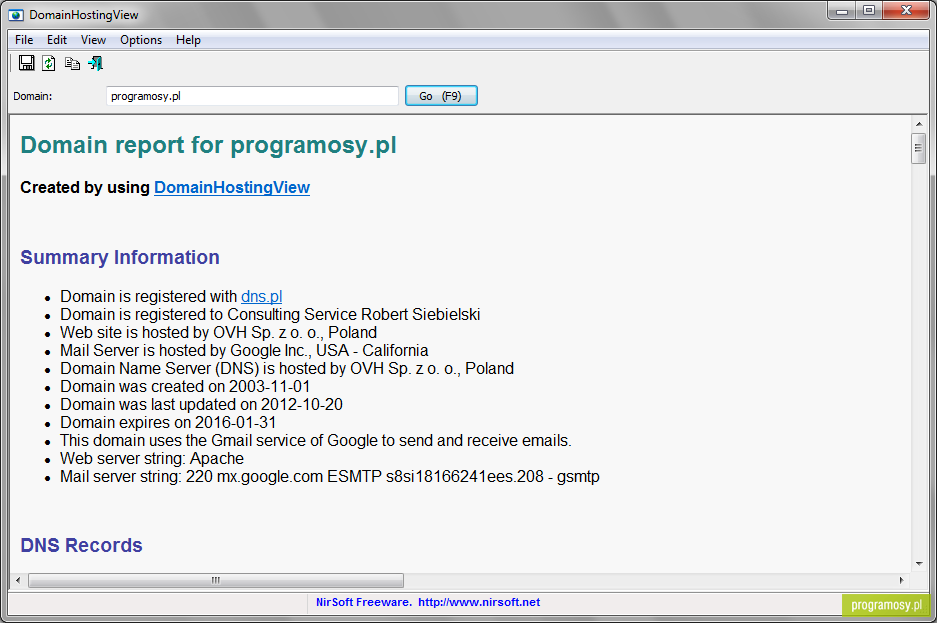
Task: Open the Help menu
Action: pos(188,40)
